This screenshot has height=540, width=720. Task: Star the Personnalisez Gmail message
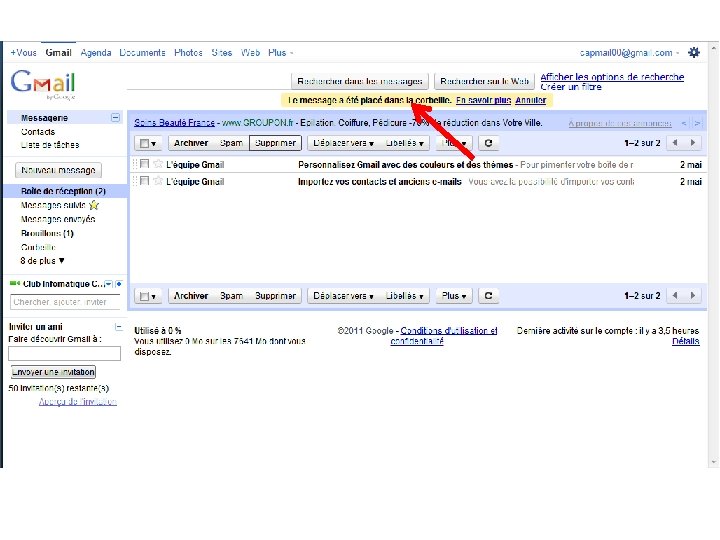tap(158, 164)
